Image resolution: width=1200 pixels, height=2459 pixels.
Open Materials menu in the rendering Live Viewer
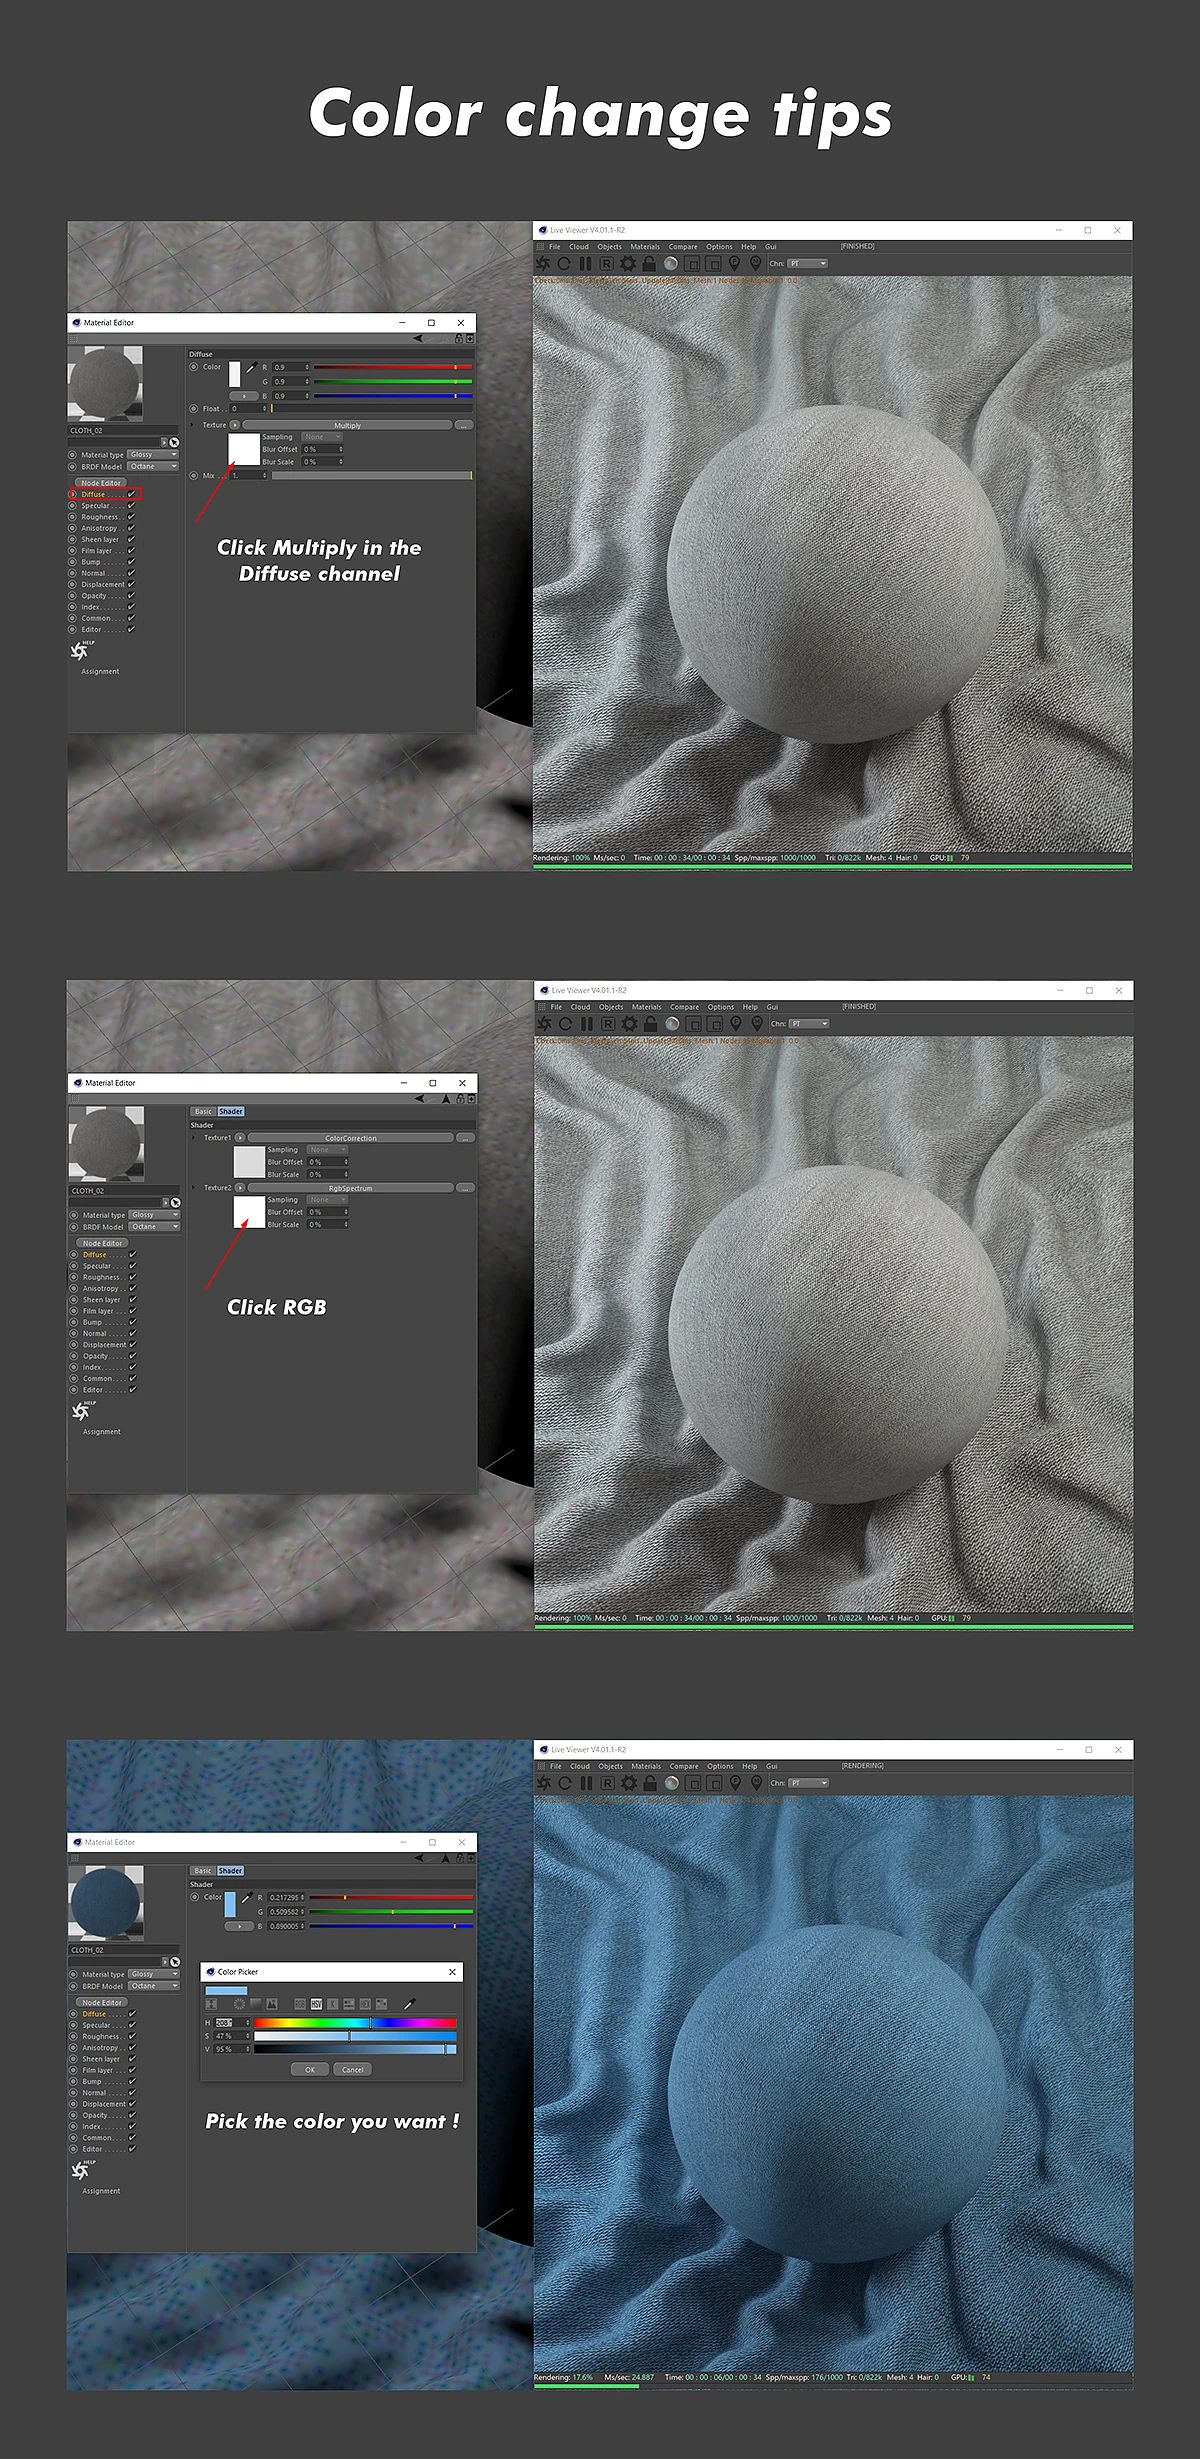[x=646, y=1766]
